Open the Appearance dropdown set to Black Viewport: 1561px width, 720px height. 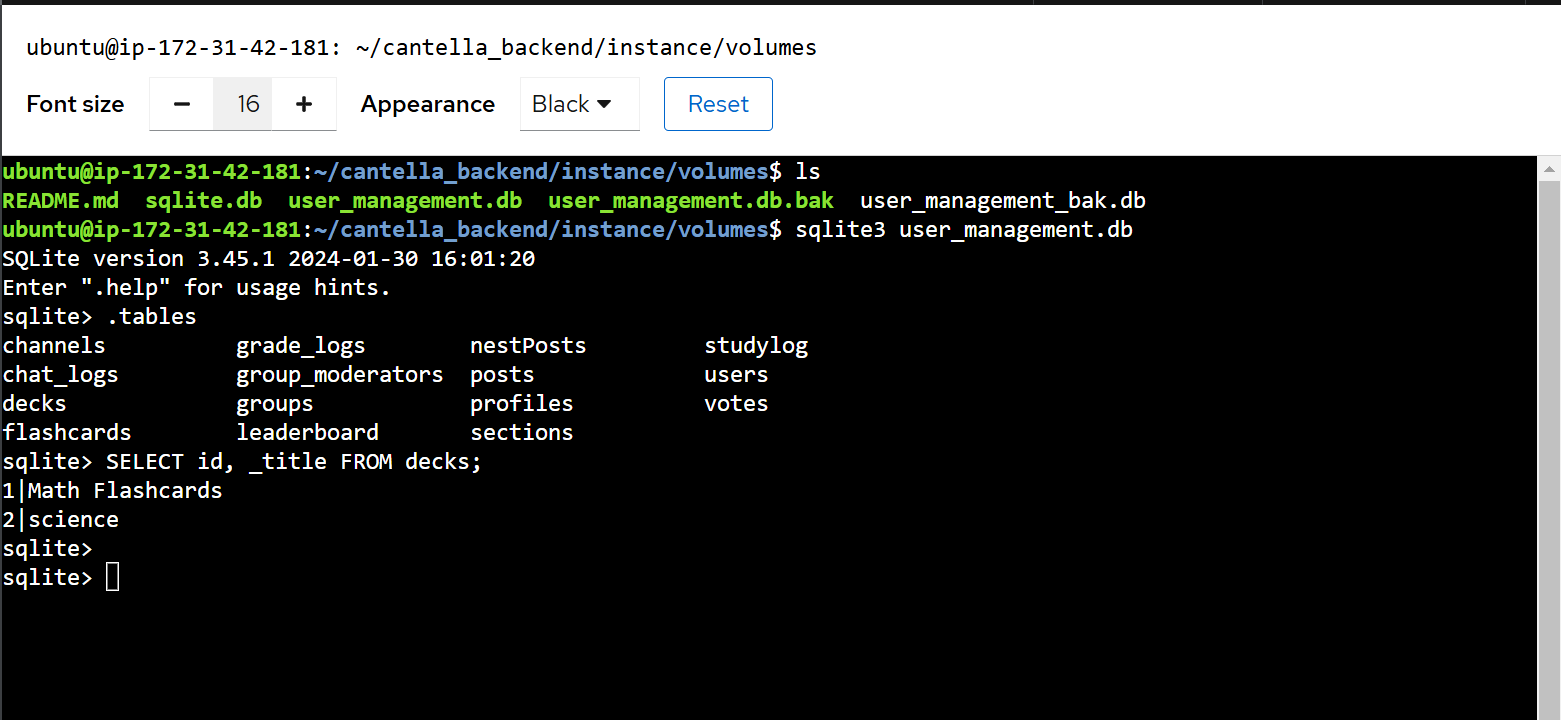click(x=579, y=104)
